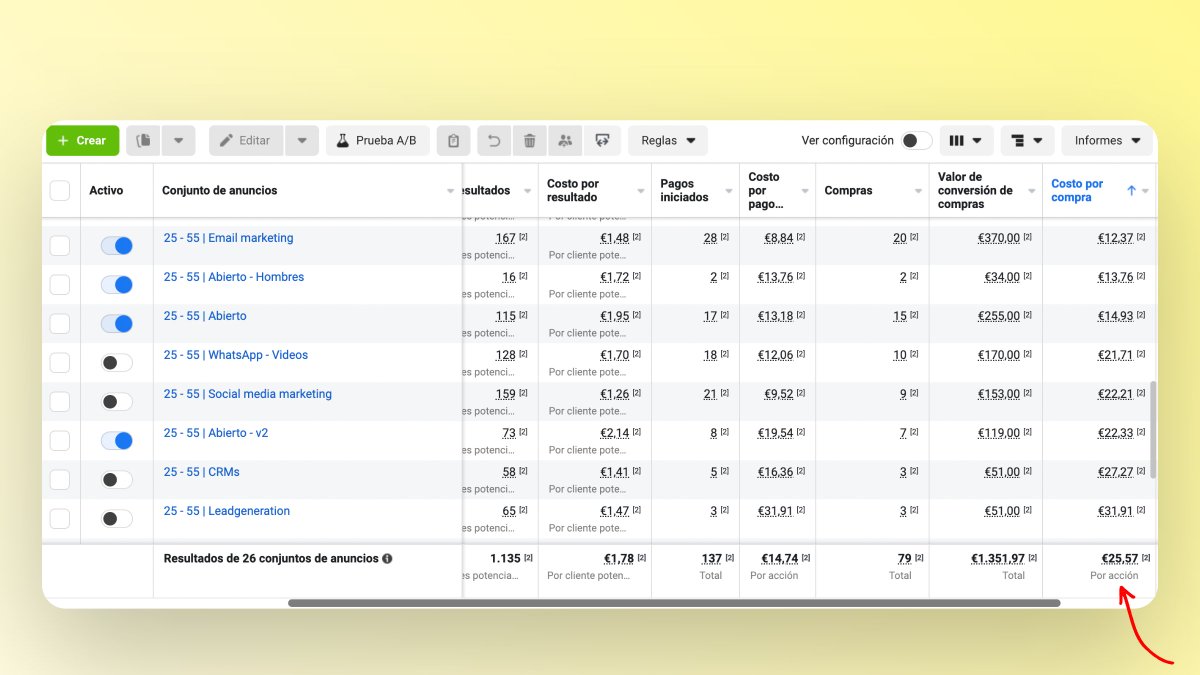Viewport: 1200px width, 675px height.
Task: Click the Editar pencil button
Action: [246, 141]
